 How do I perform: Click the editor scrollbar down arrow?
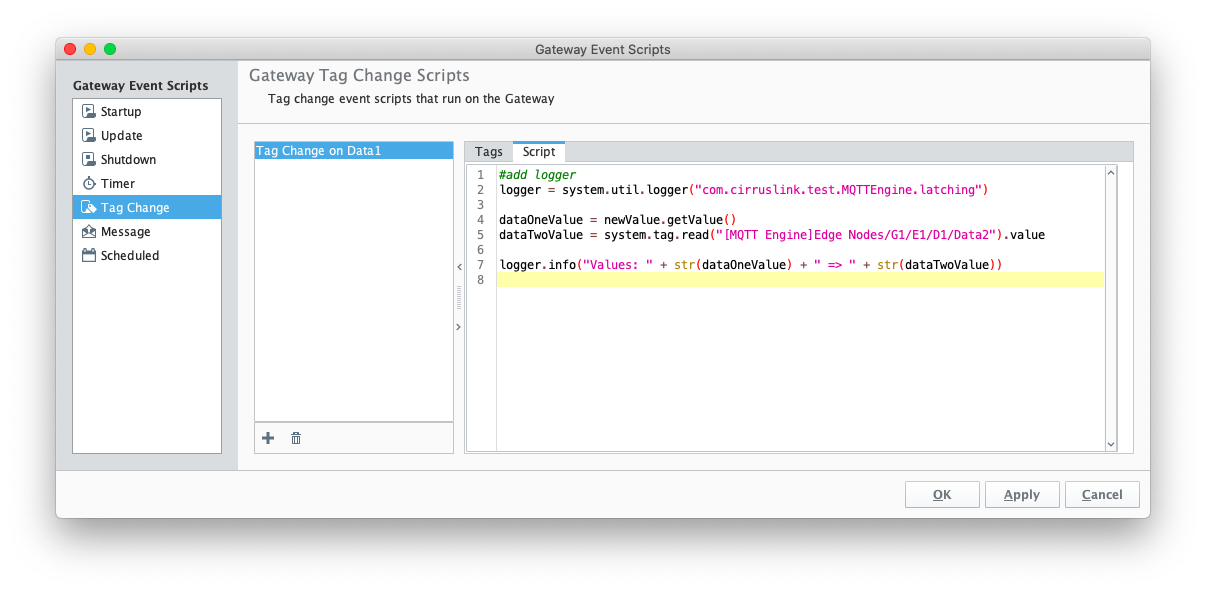pos(1111,444)
